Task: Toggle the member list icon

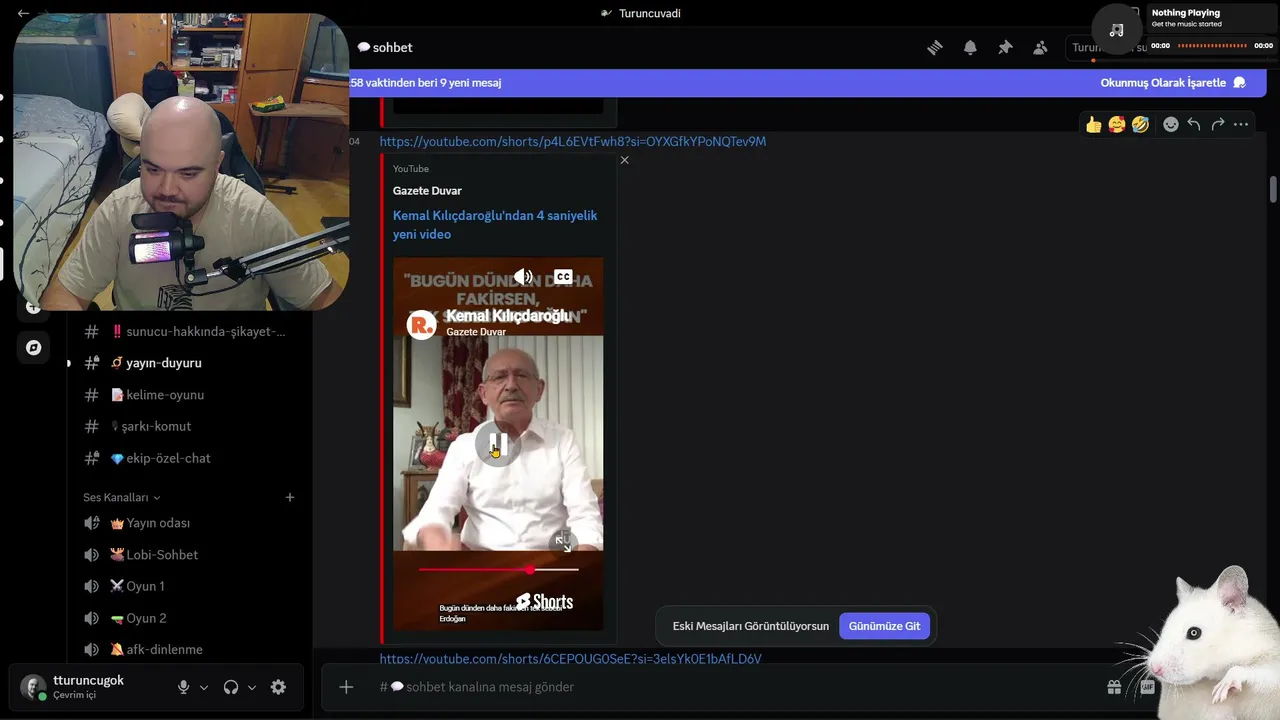Action: pyautogui.click(x=1040, y=47)
